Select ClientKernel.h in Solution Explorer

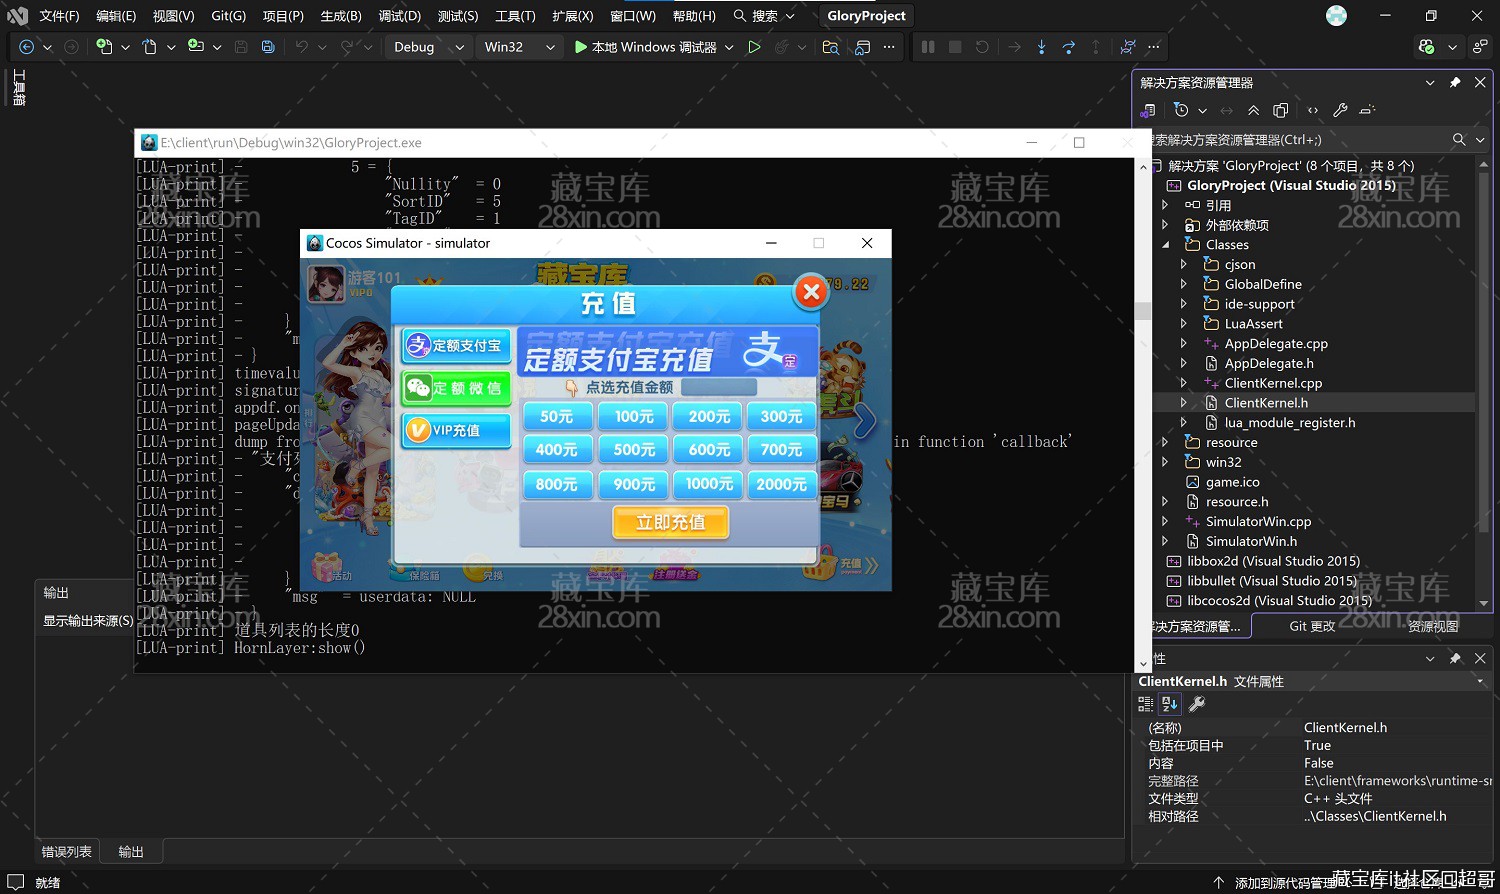(x=1266, y=402)
